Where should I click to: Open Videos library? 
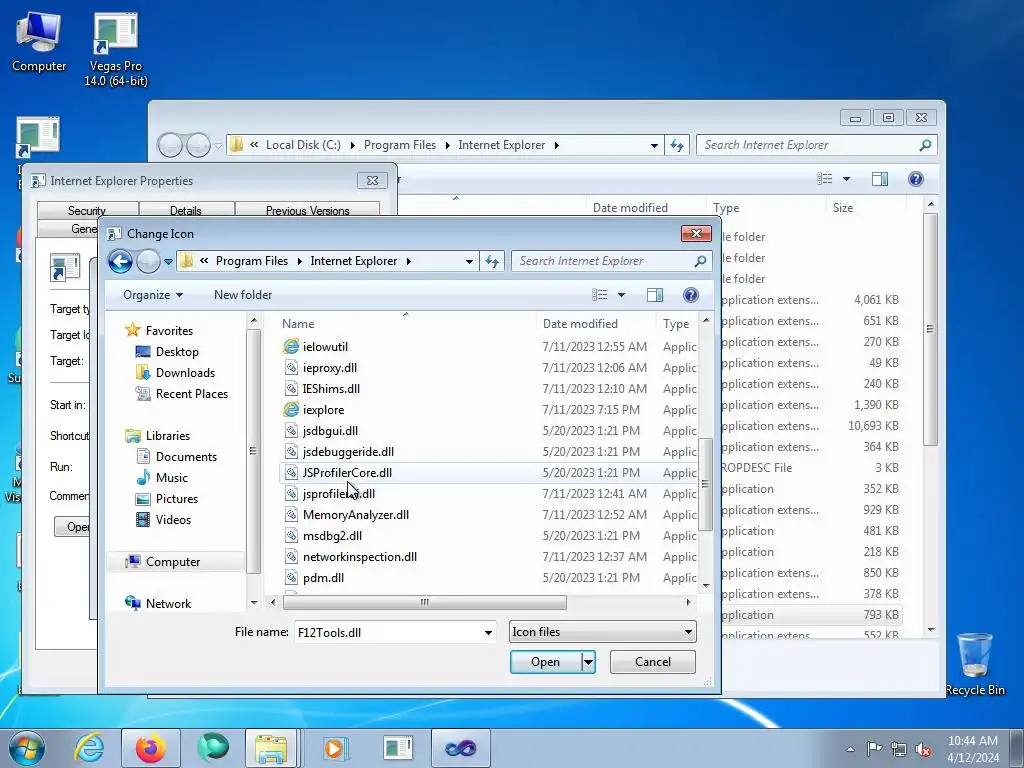[x=173, y=520]
